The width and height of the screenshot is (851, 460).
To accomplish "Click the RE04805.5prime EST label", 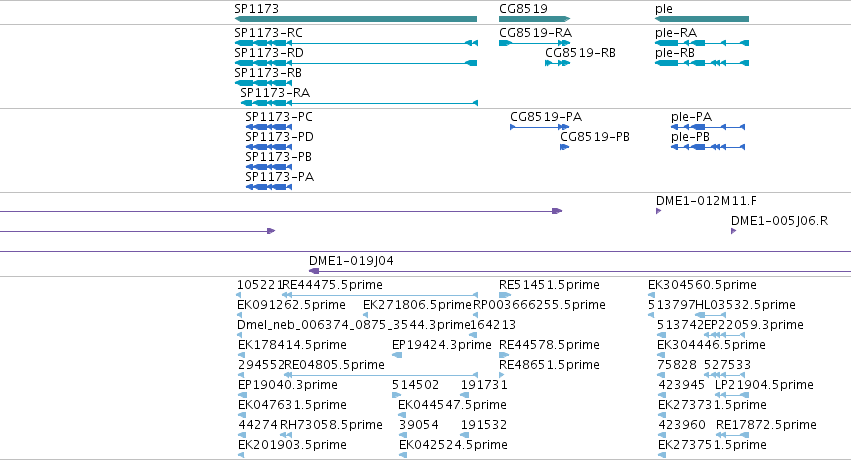I will (334, 365).
